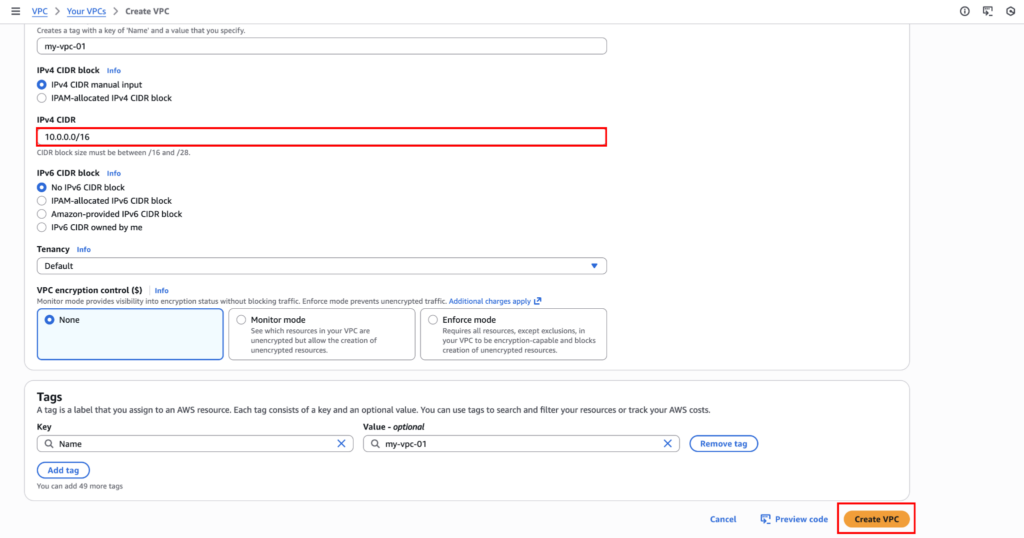Click the Remove tag button
Screen dimensions: 1024x538
tap(723, 443)
